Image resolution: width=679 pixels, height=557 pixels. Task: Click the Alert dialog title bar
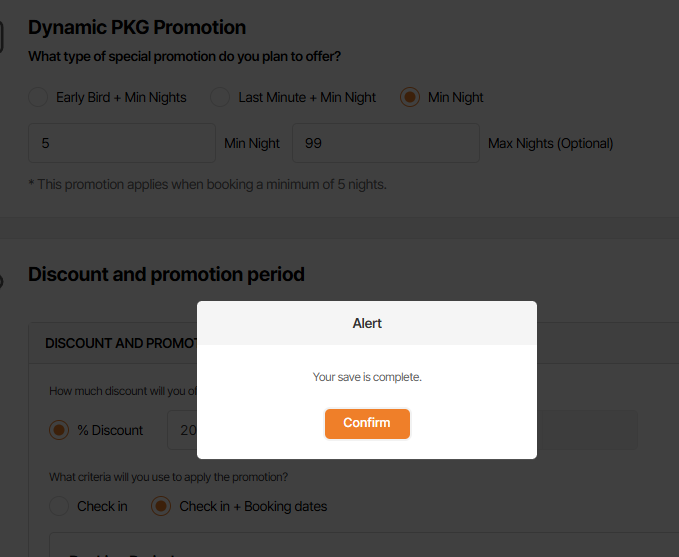(x=367, y=323)
